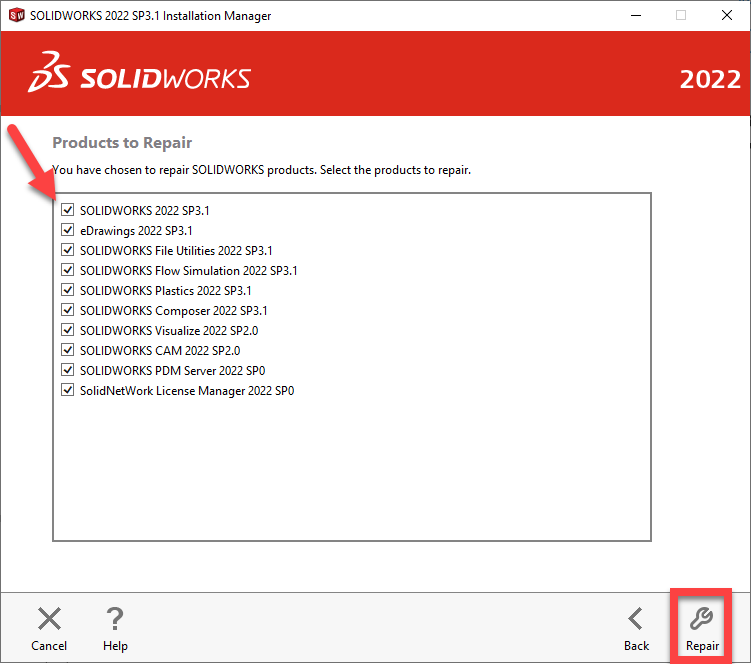Viewport: 751px width, 664px height.
Task: Click the 'Products to Repair' heading
Action: point(122,143)
